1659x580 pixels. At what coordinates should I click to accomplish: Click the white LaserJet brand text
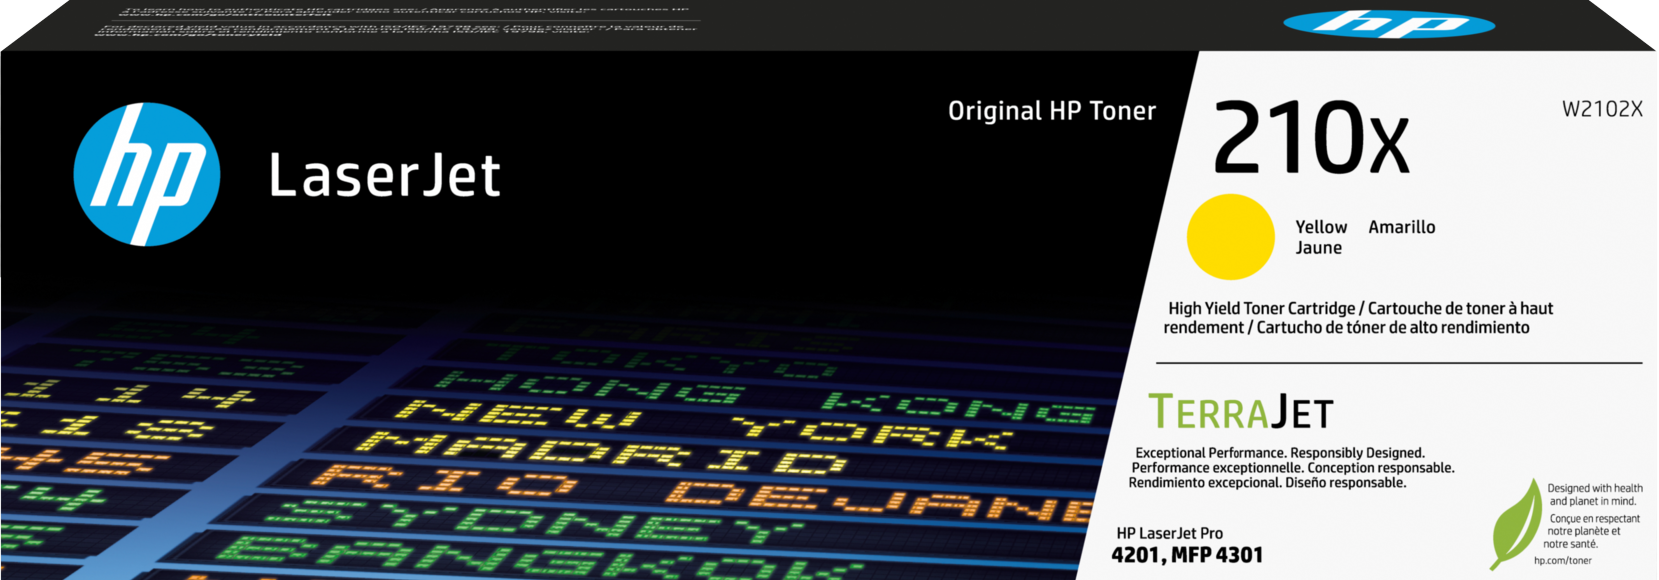tap(385, 176)
